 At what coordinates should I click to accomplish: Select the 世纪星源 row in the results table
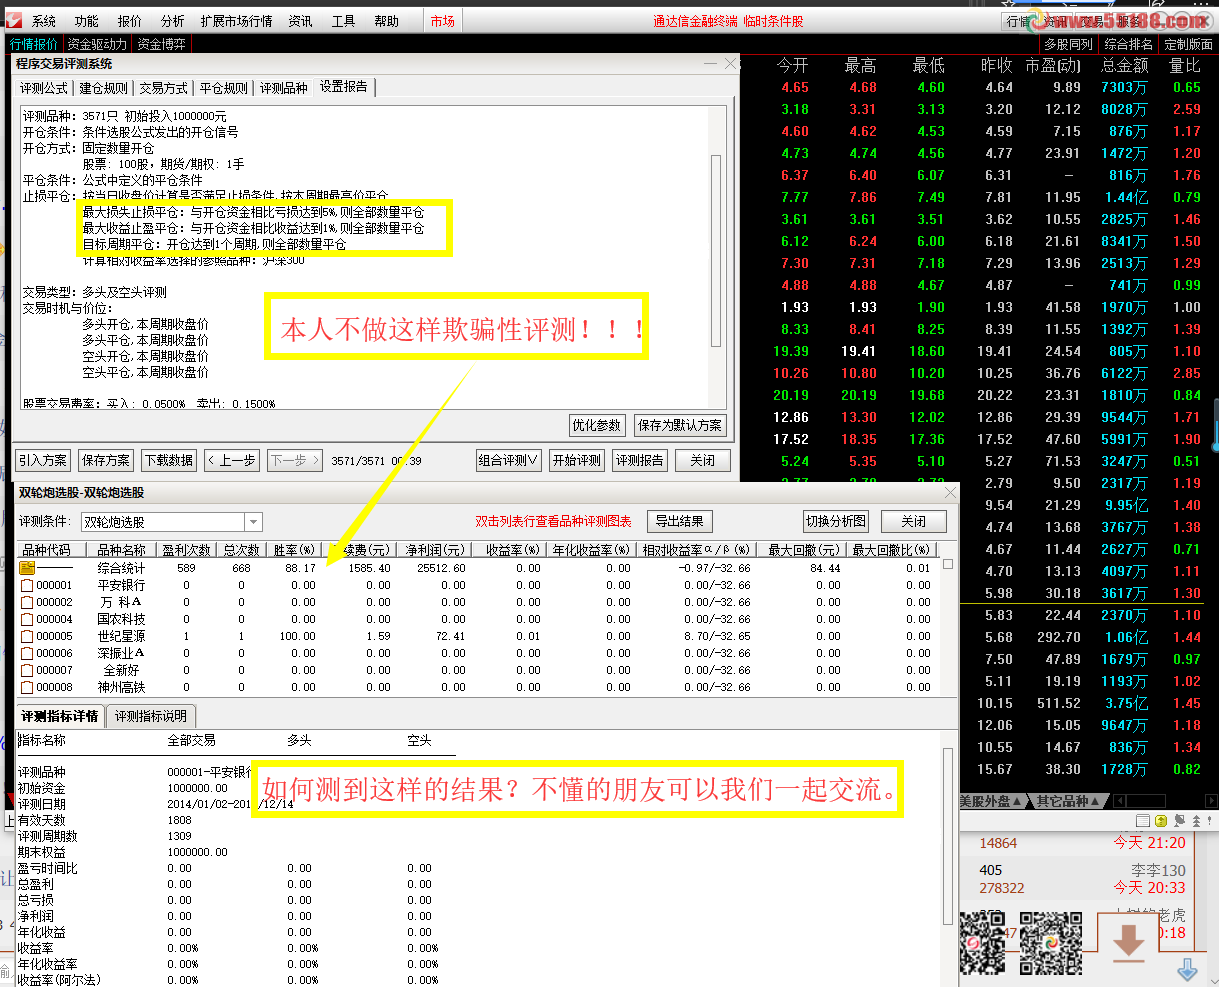(x=476, y=636)
